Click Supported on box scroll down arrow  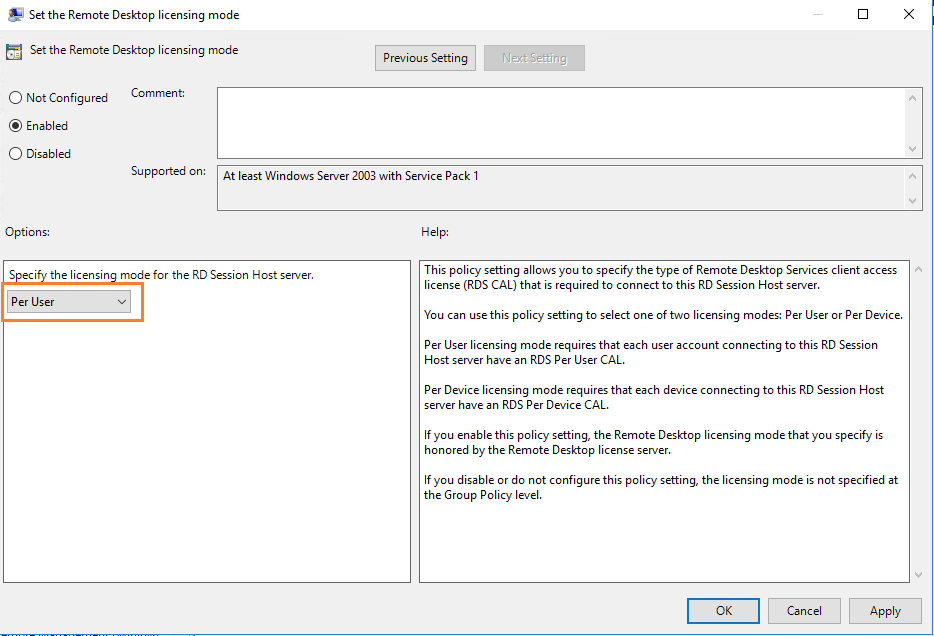pyautogui.click(x=913, y=201)
